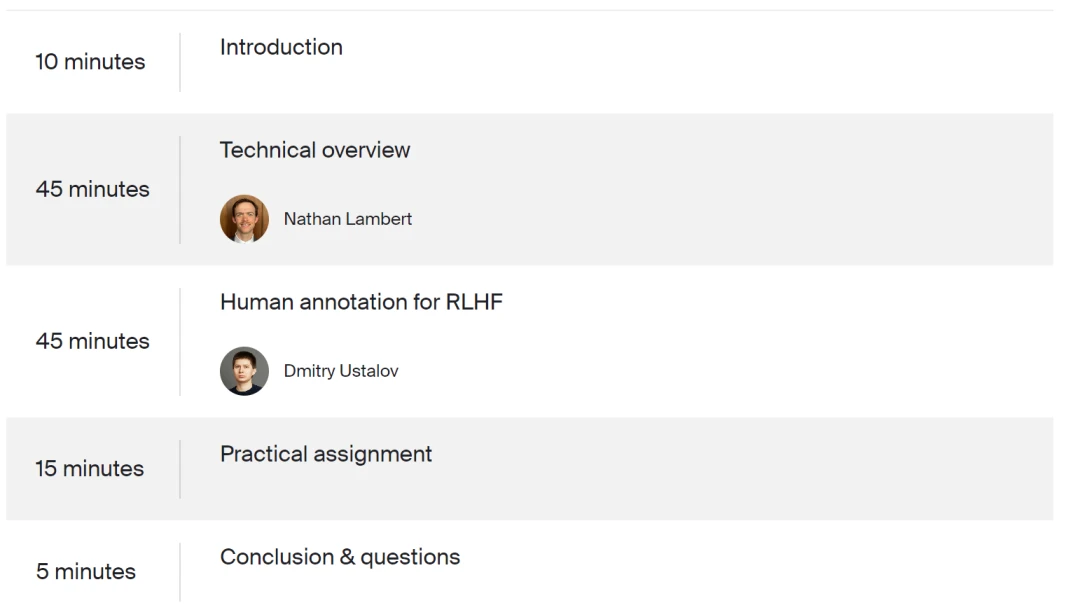Click the divider in Practical assignment row

180,469
